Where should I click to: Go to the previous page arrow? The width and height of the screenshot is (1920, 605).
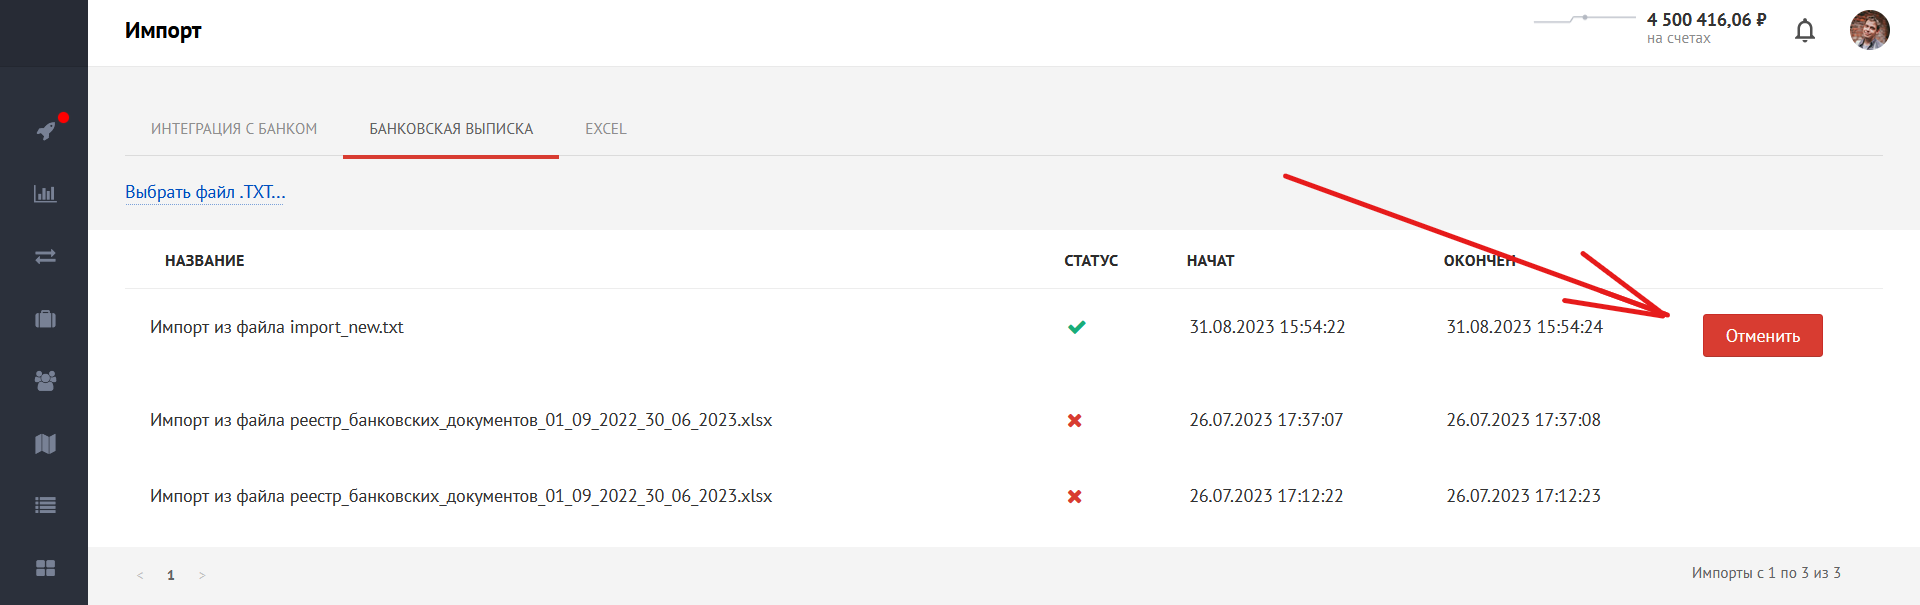point(140,575)
